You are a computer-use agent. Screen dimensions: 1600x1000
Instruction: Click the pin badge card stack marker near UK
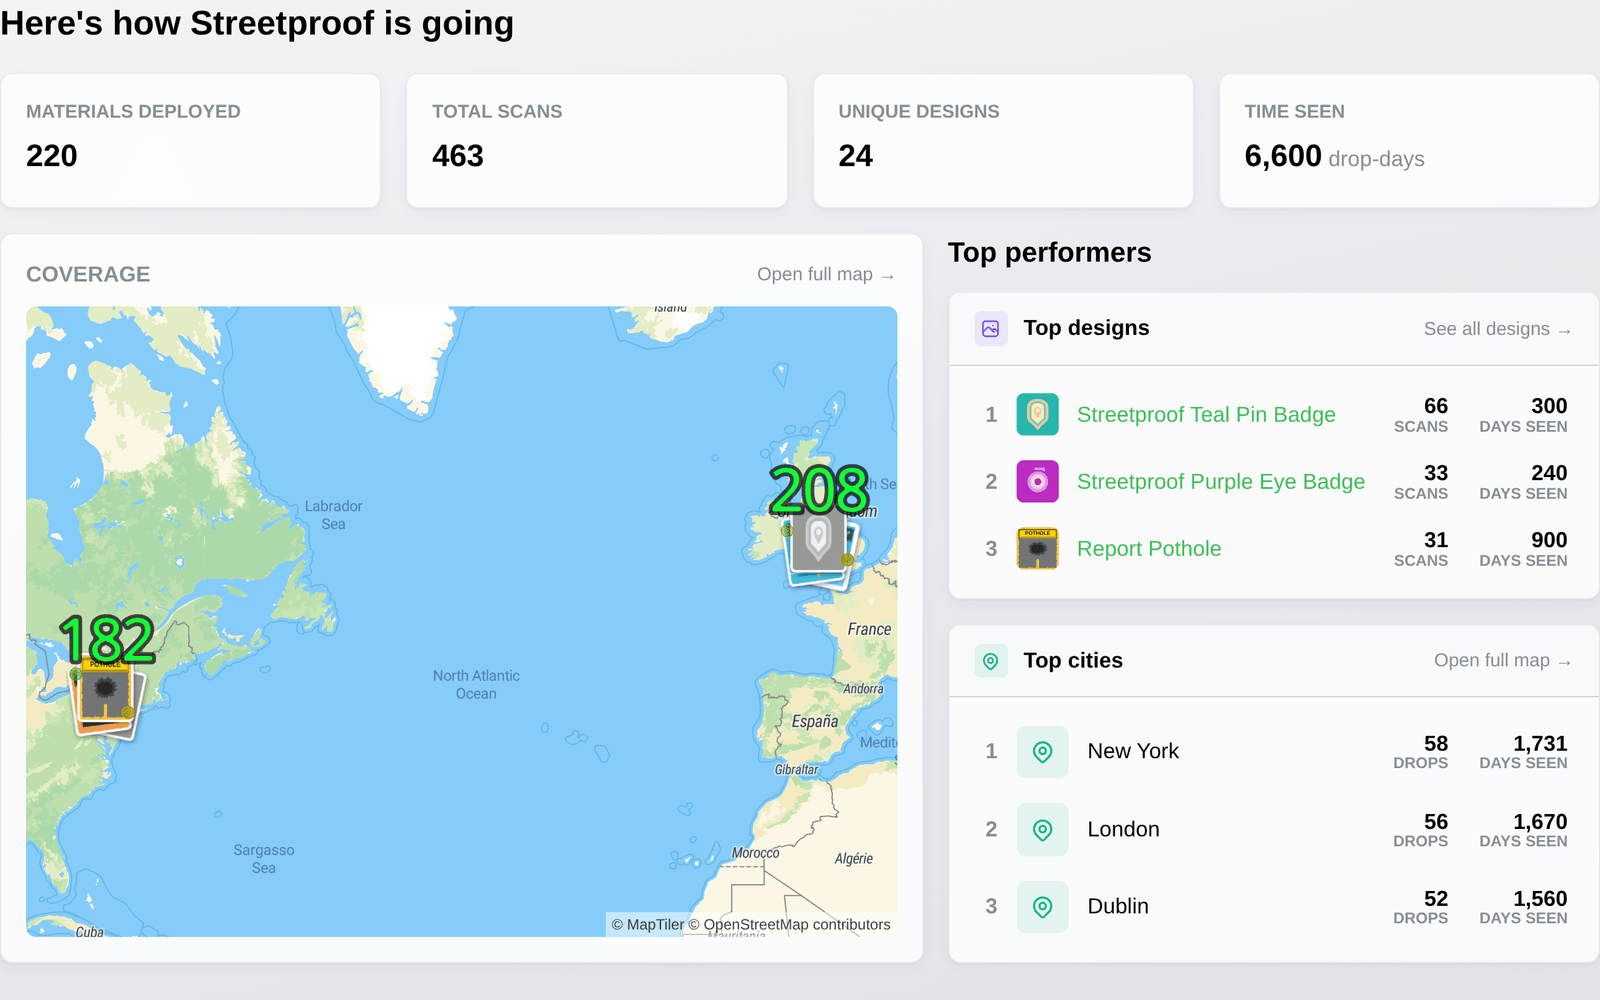click(820, 550)
